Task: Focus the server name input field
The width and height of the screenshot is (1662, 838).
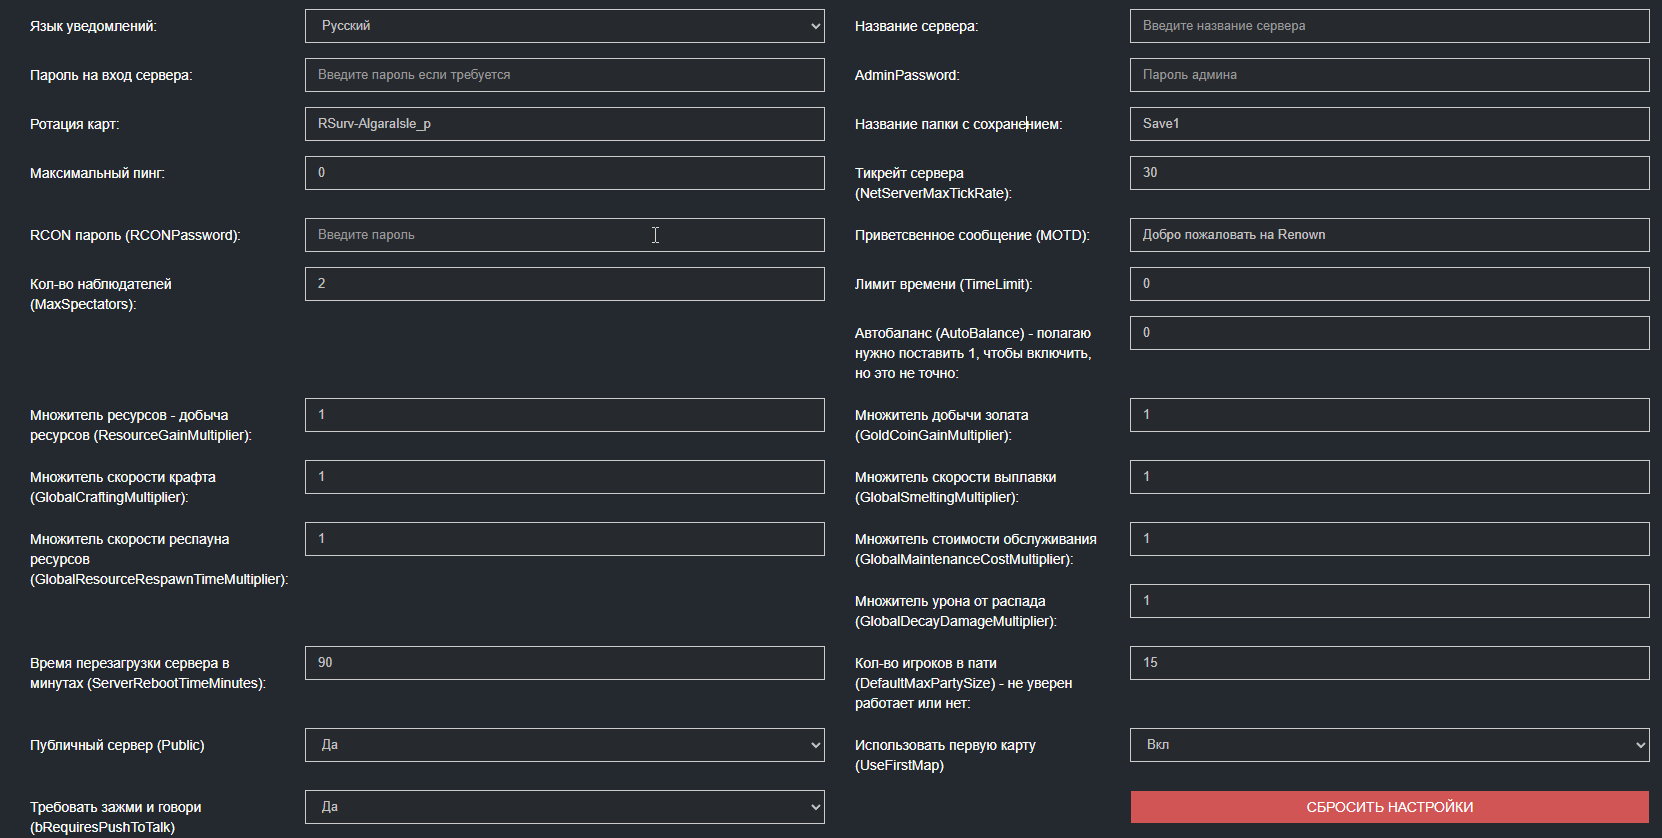Action: point(1389,26)
